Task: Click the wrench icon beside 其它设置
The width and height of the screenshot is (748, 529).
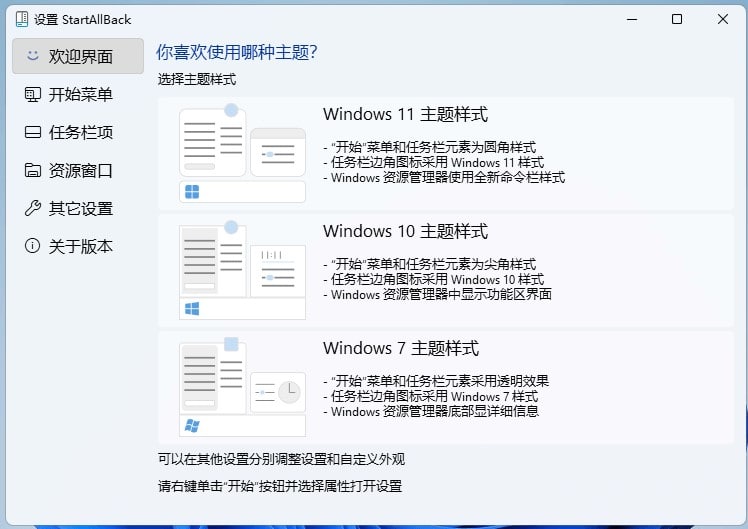Action: click(32, 208)
